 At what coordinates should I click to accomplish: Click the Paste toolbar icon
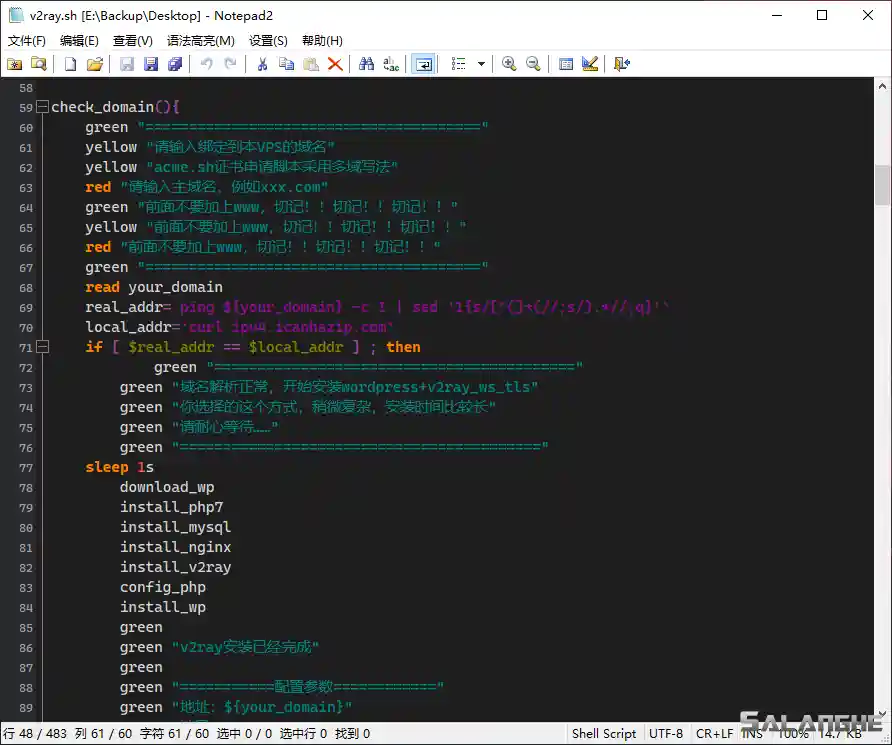309,64
